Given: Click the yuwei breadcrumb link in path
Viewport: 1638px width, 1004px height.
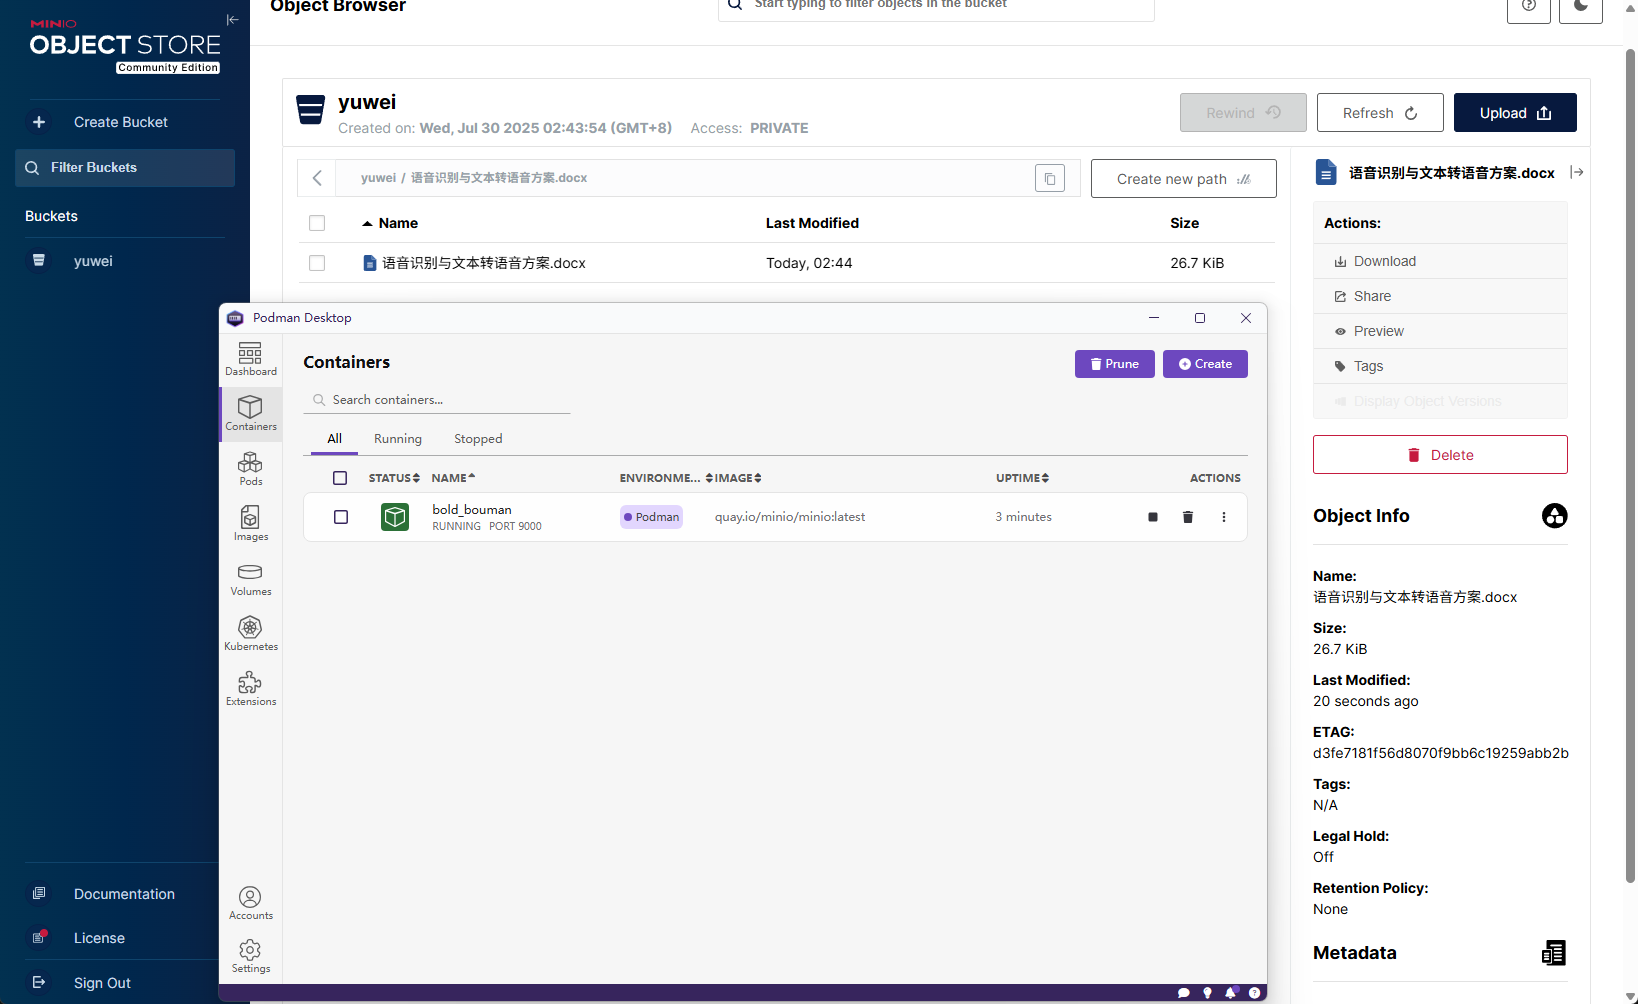Looking at the screenshot, I should coord(378,178).
